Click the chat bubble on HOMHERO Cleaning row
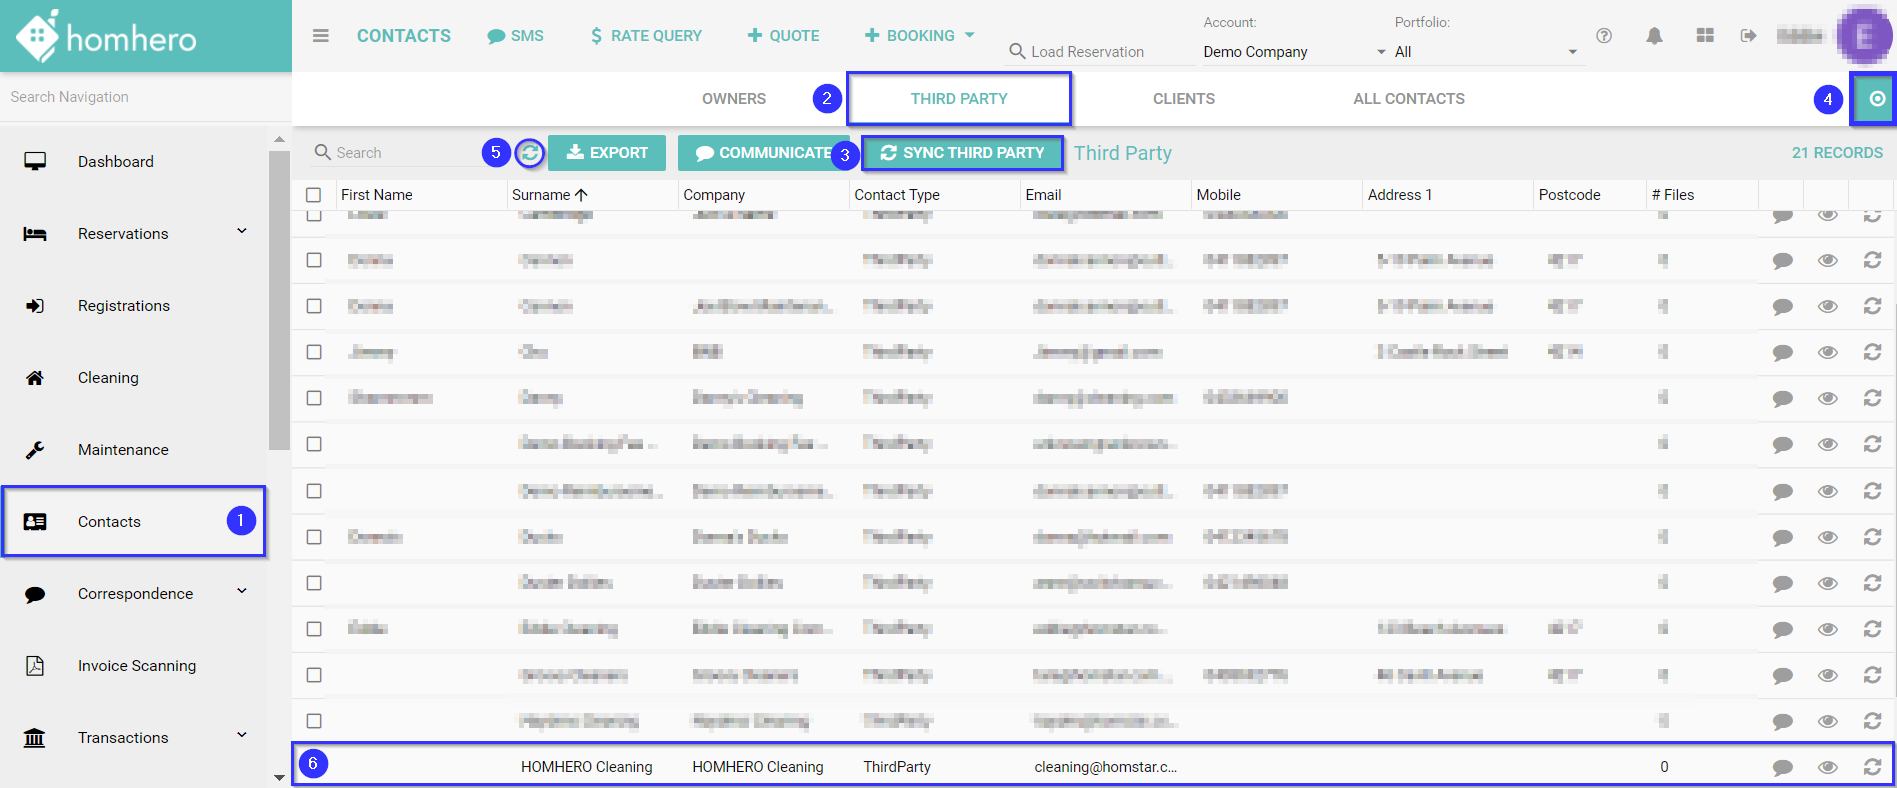This screenshot has width=1897, height=788. click(x=1782, y=767)
